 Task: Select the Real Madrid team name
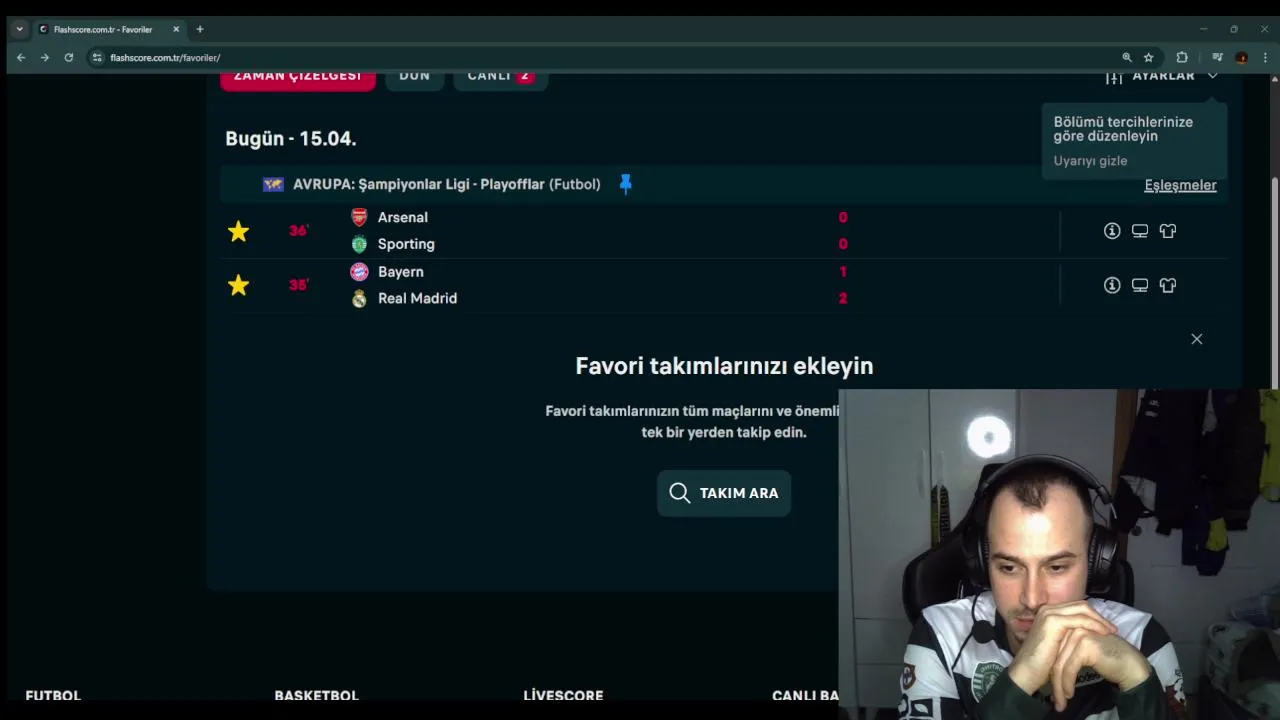(417, 298)
